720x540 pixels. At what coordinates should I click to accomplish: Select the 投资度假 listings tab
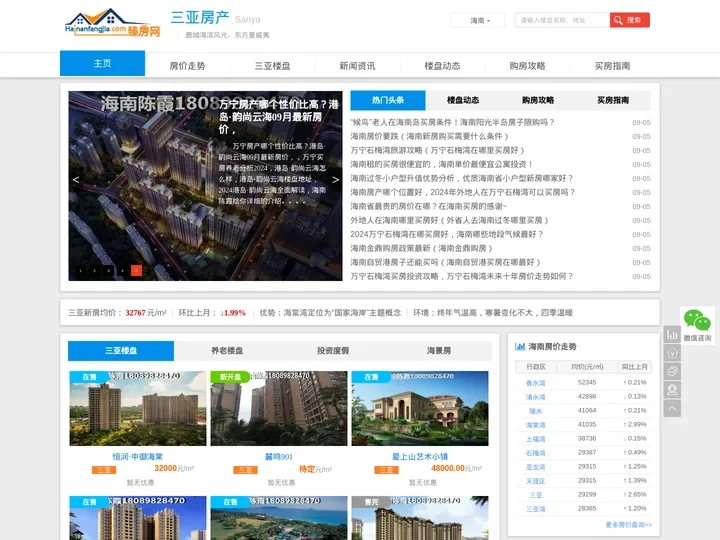click(x=333, y=350)
